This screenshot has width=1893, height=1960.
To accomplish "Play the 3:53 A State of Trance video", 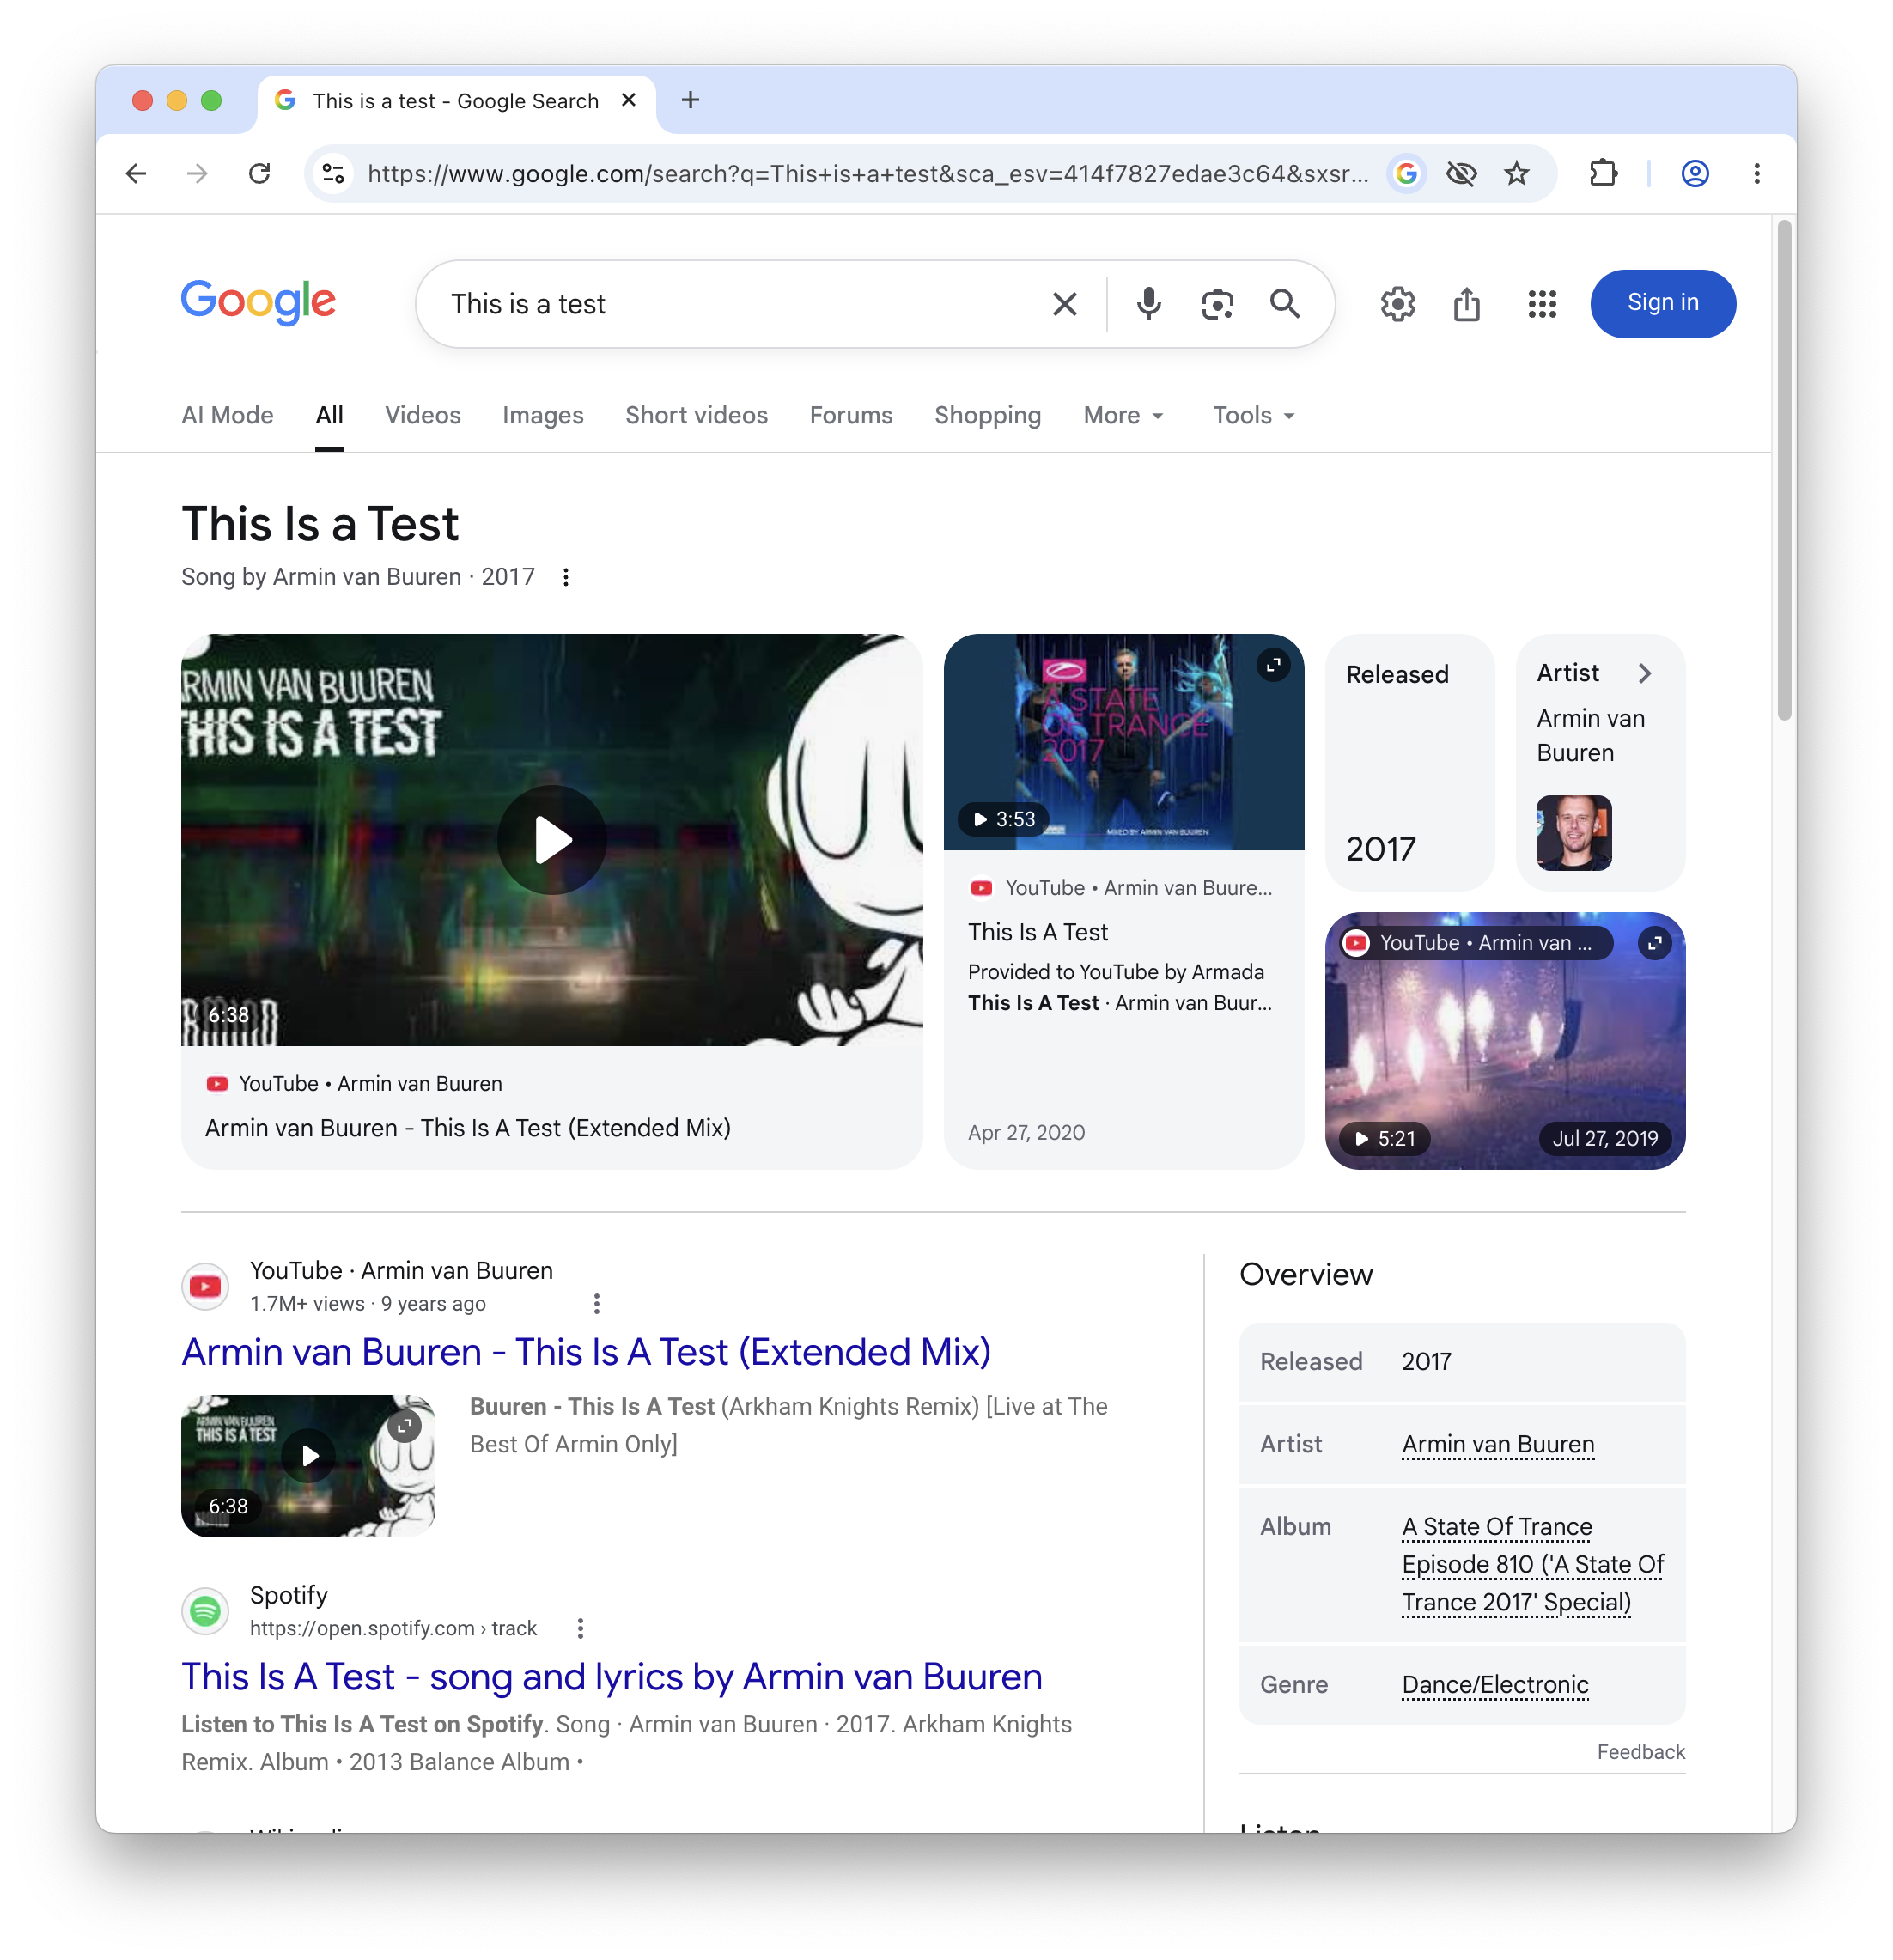I will 1003,819.
